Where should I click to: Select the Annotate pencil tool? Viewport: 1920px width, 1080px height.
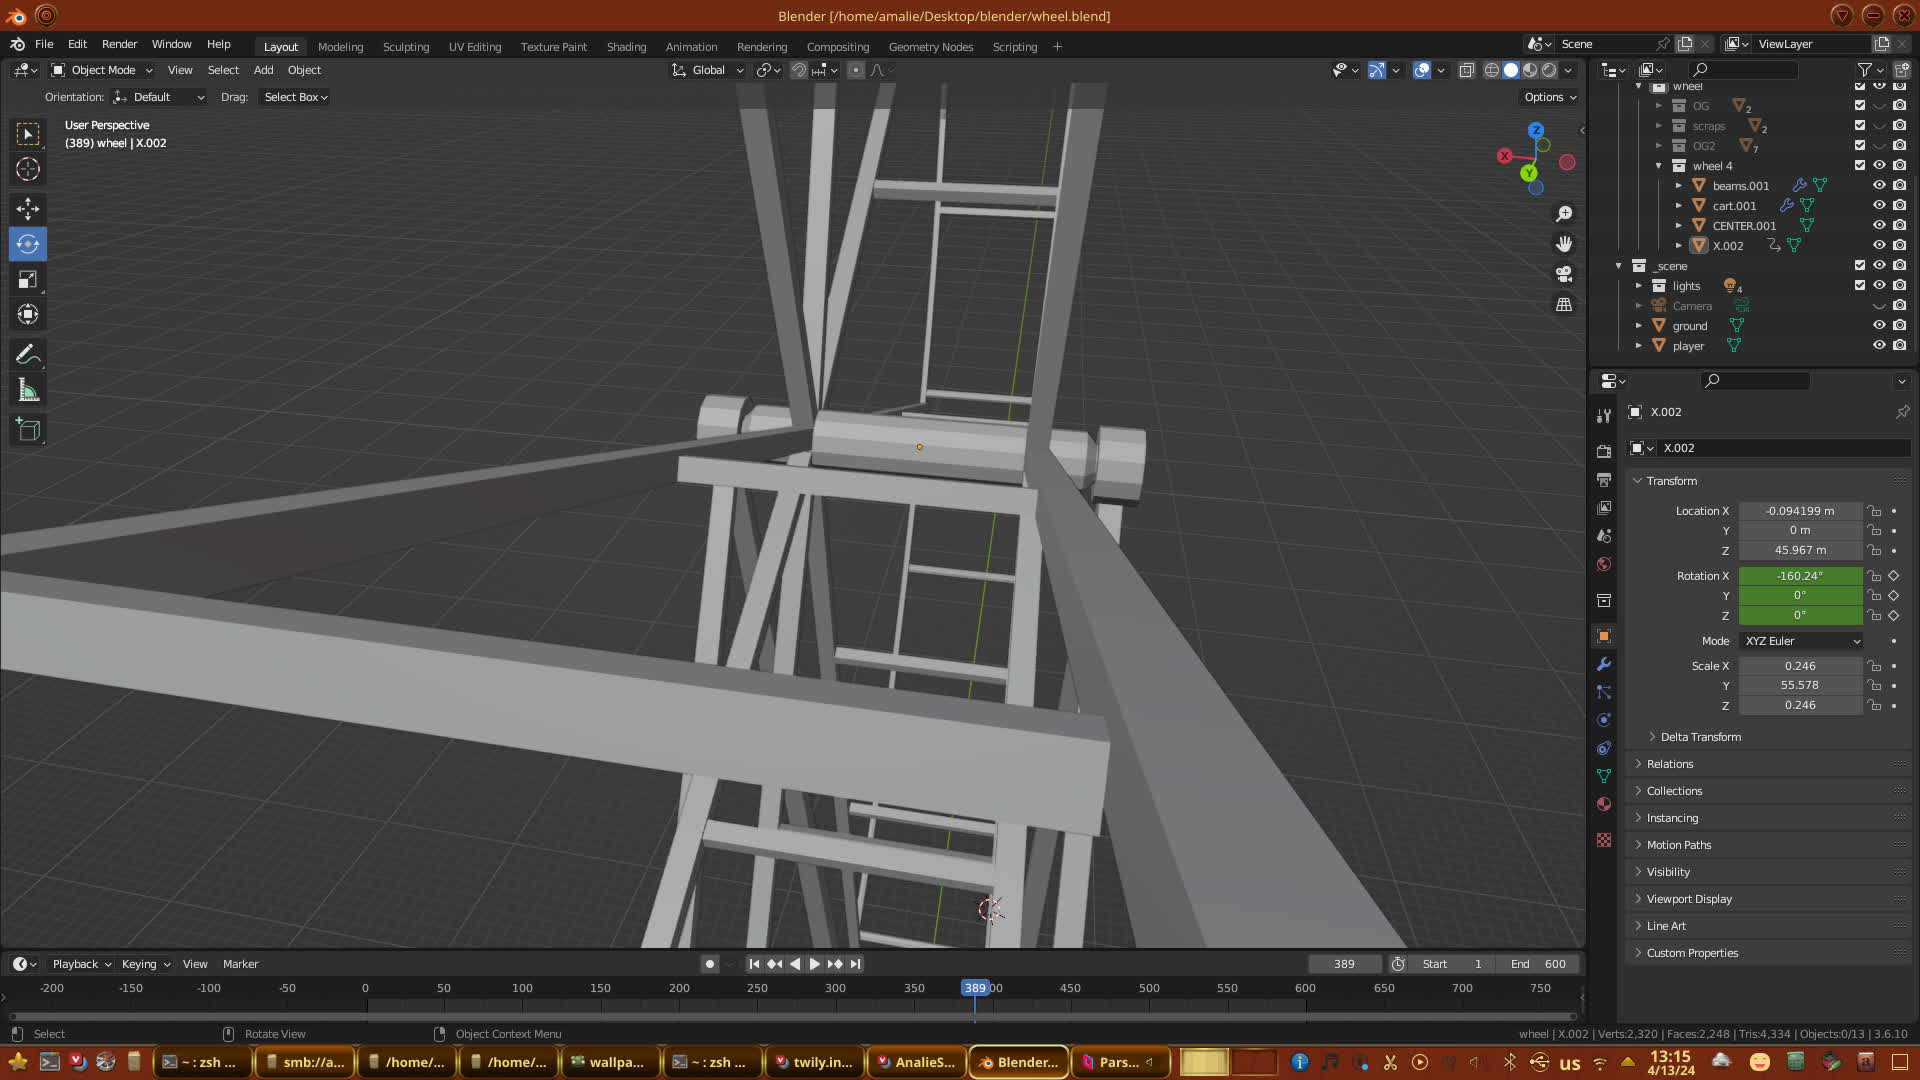pos(28,354)
